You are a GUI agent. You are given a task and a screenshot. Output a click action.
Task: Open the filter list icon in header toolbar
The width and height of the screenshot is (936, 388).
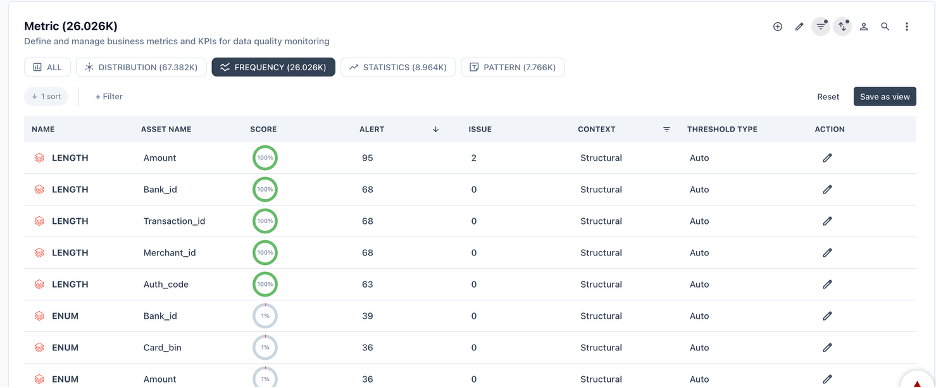coord(821,26)
